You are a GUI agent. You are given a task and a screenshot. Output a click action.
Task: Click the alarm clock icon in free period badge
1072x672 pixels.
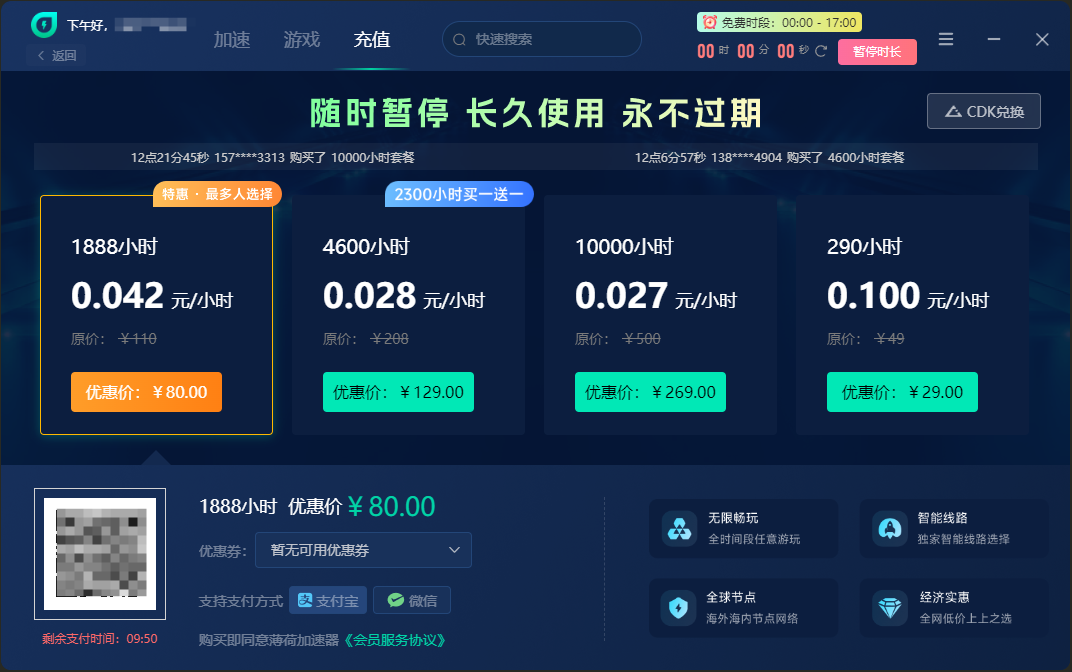(x=710, y=23)
